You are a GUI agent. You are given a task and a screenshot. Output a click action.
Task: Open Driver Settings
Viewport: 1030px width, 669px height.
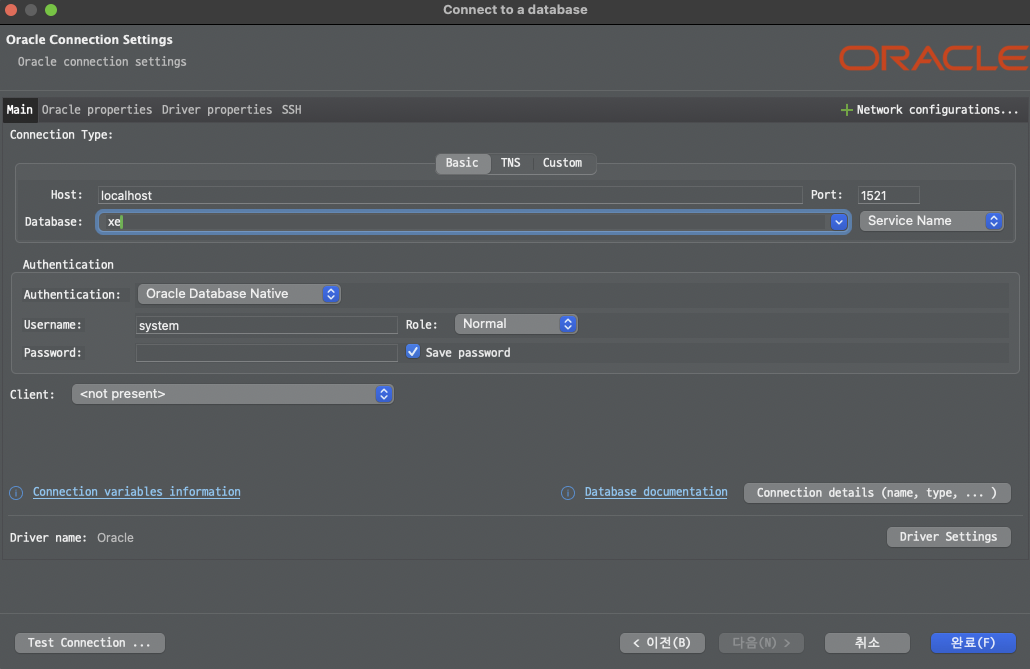[x=949, y=537]
